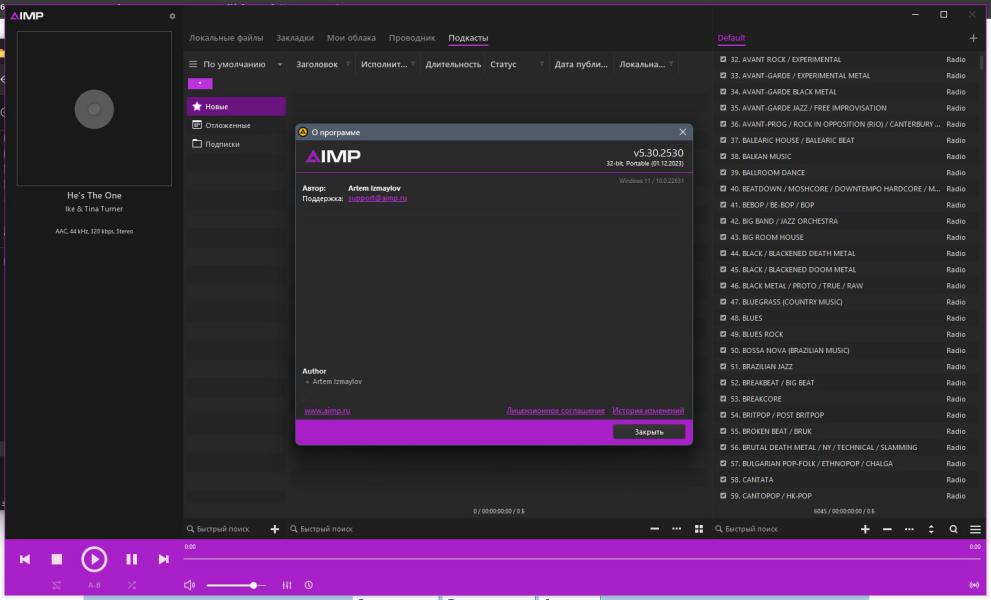Click the podcast list quick search field
The image size is (991, 600).
click(465, 529)
